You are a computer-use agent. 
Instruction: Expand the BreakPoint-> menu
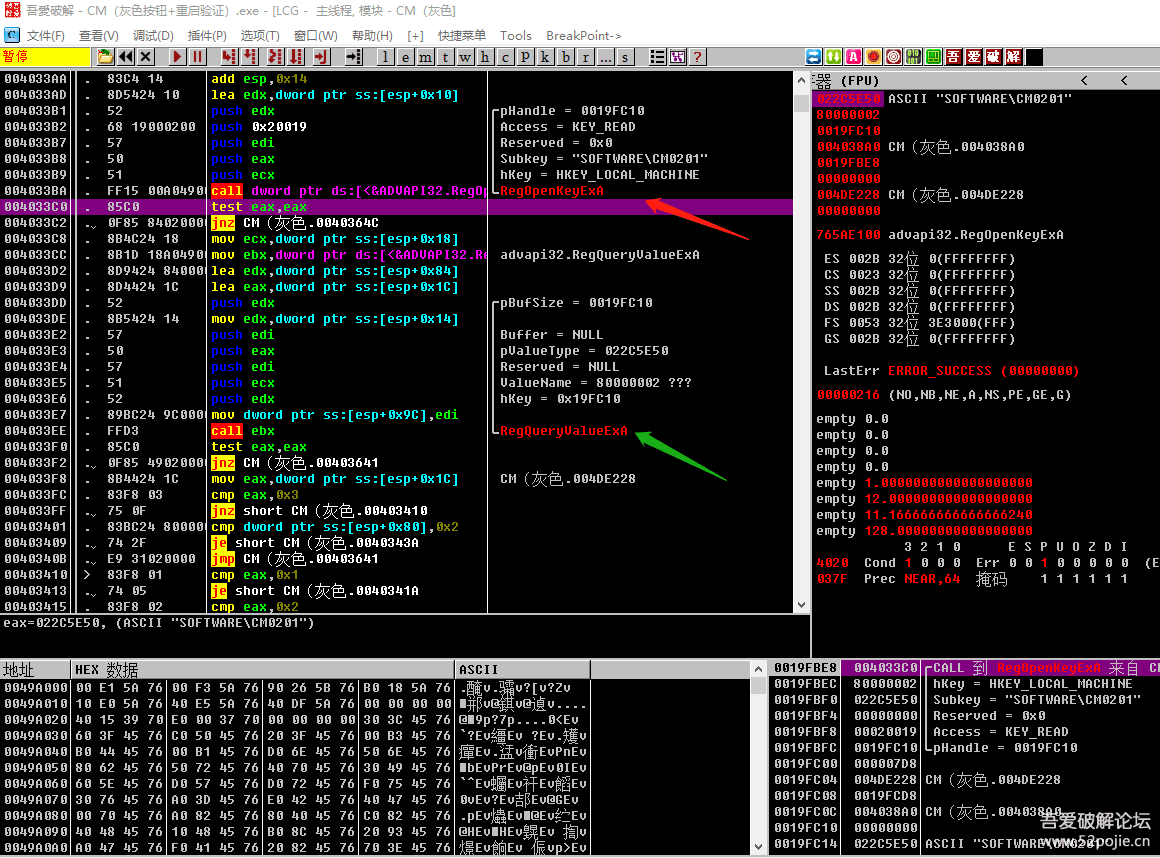coord(583,35)
